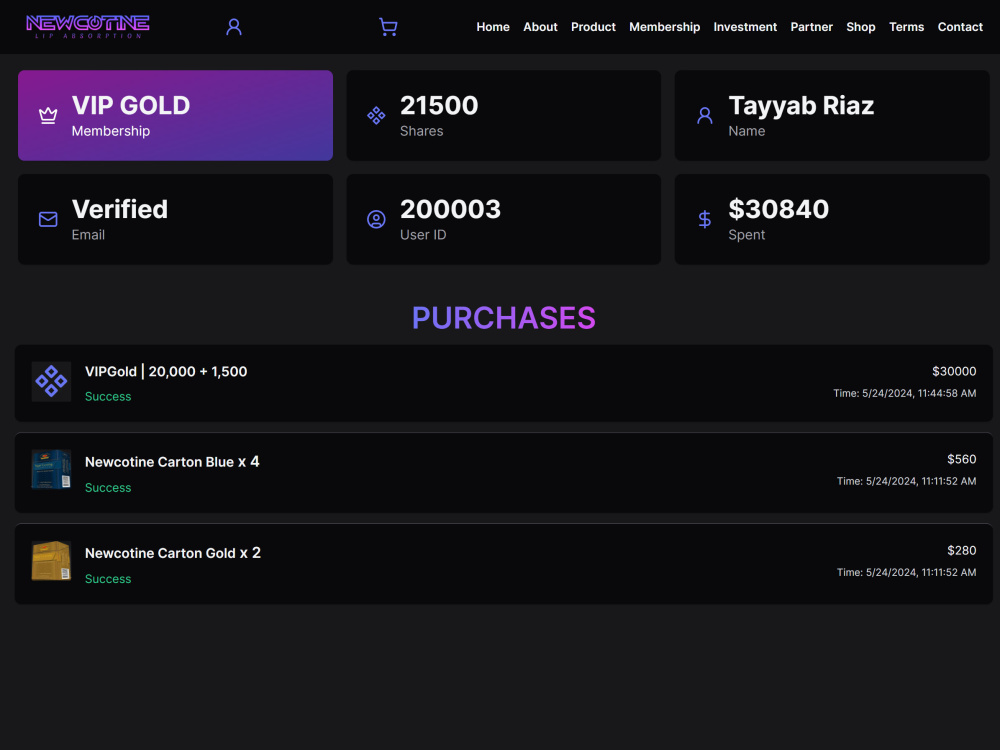Screen dimensions: 1000x750
Task: Open Newcotine Carton Gold product thumbnail
Action: tap(51, 561)
